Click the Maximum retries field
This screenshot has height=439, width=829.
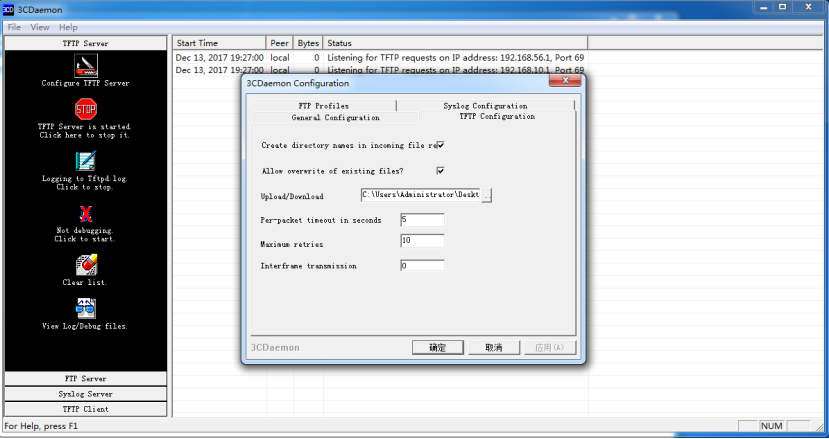422,241
